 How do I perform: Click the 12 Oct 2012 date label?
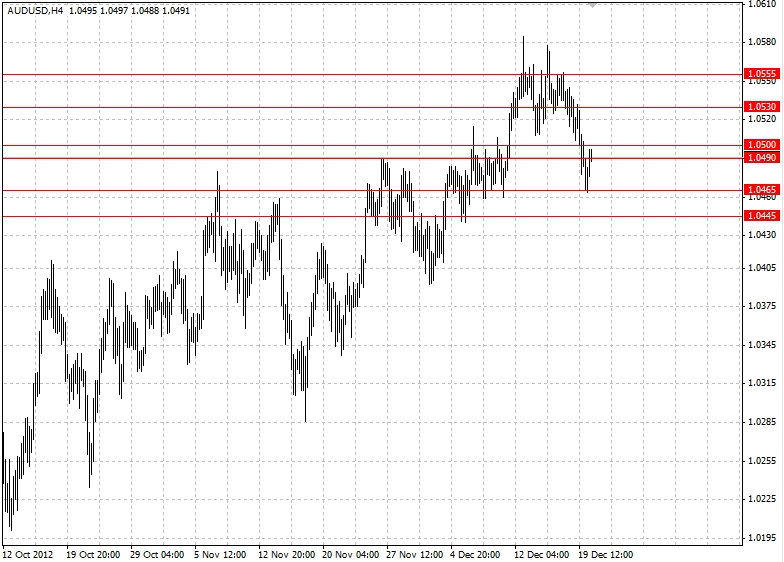[x=28, y=554]
